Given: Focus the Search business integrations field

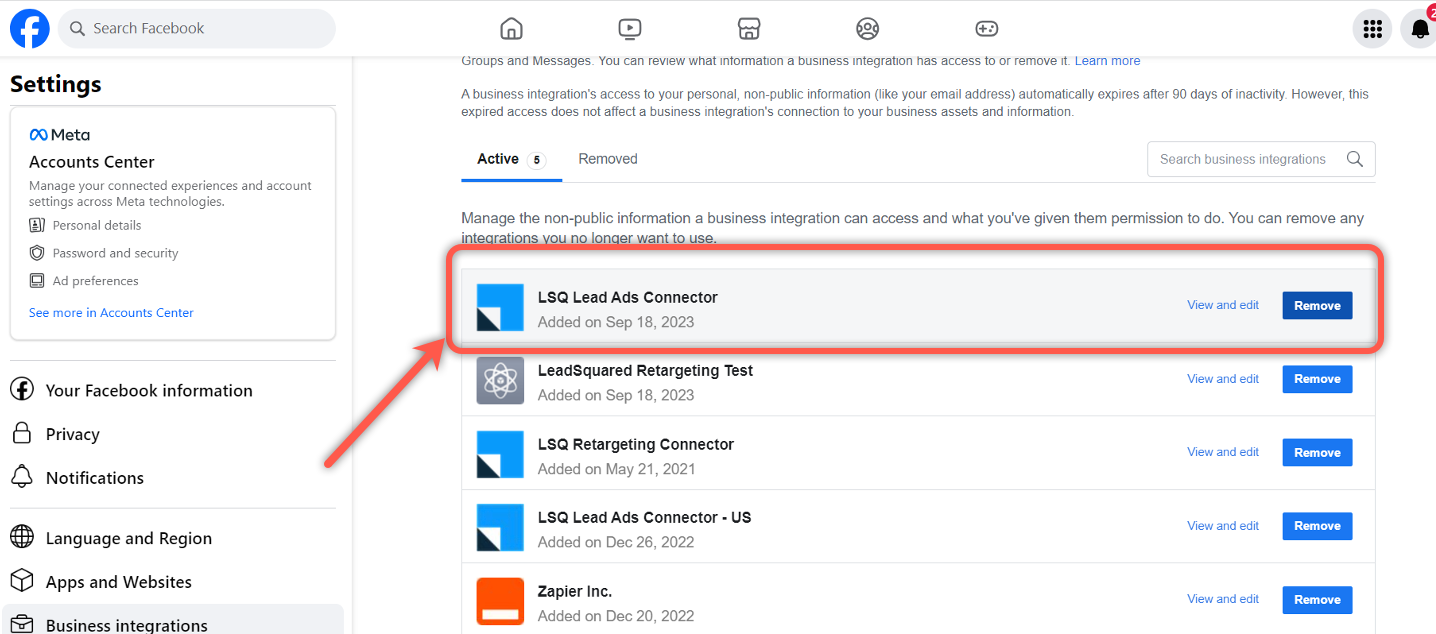Looking at the screenshot, I should coord(1243,159).
